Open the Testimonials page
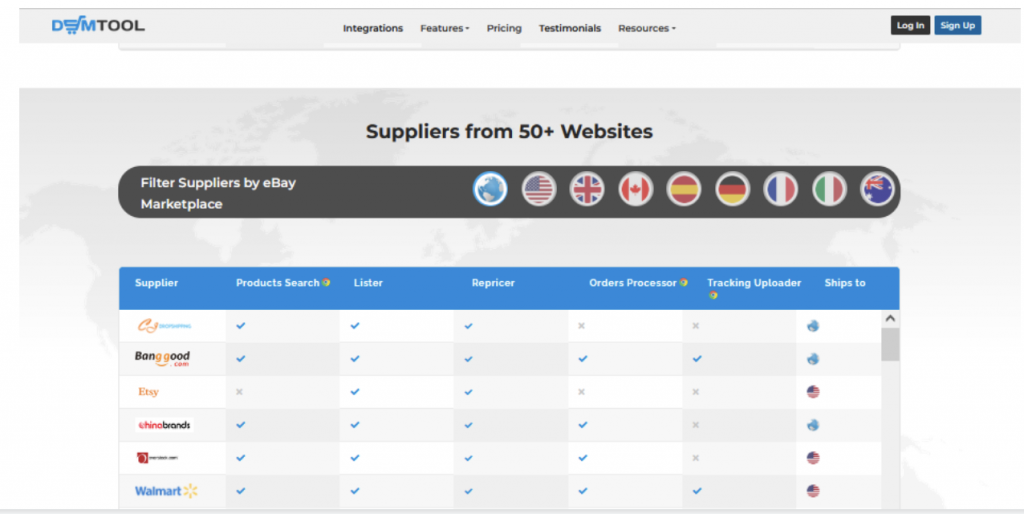The image size is (1024, 514). point(569,28)
